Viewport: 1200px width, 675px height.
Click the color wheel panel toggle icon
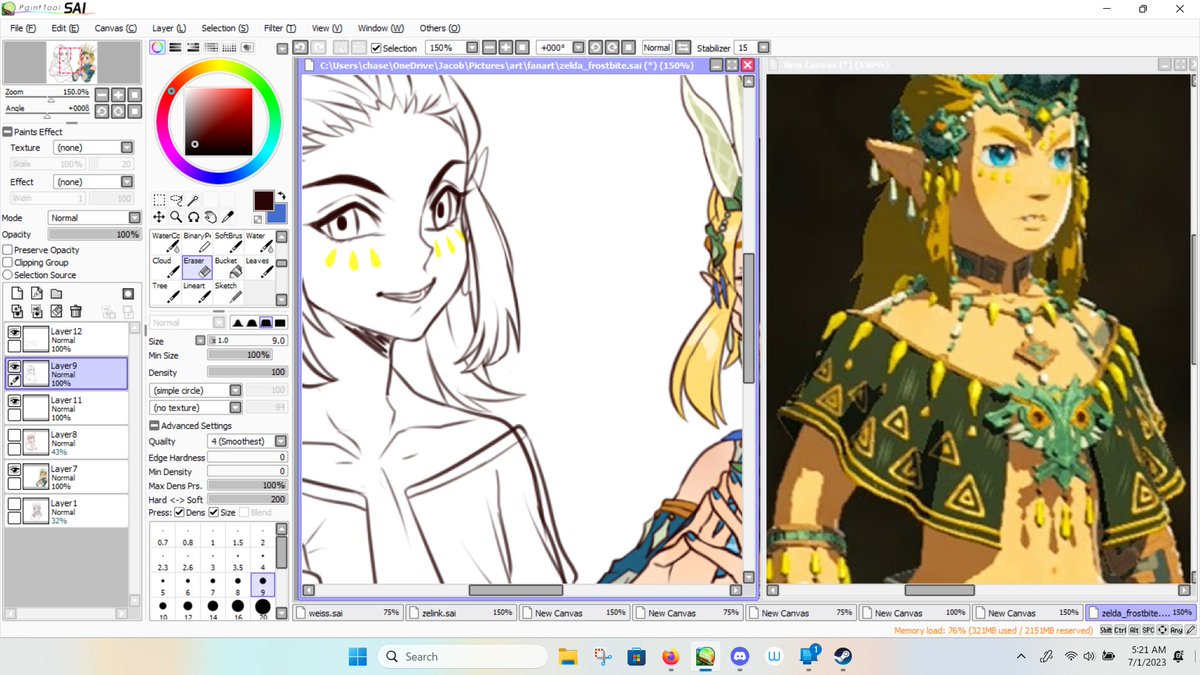point(158,47)
